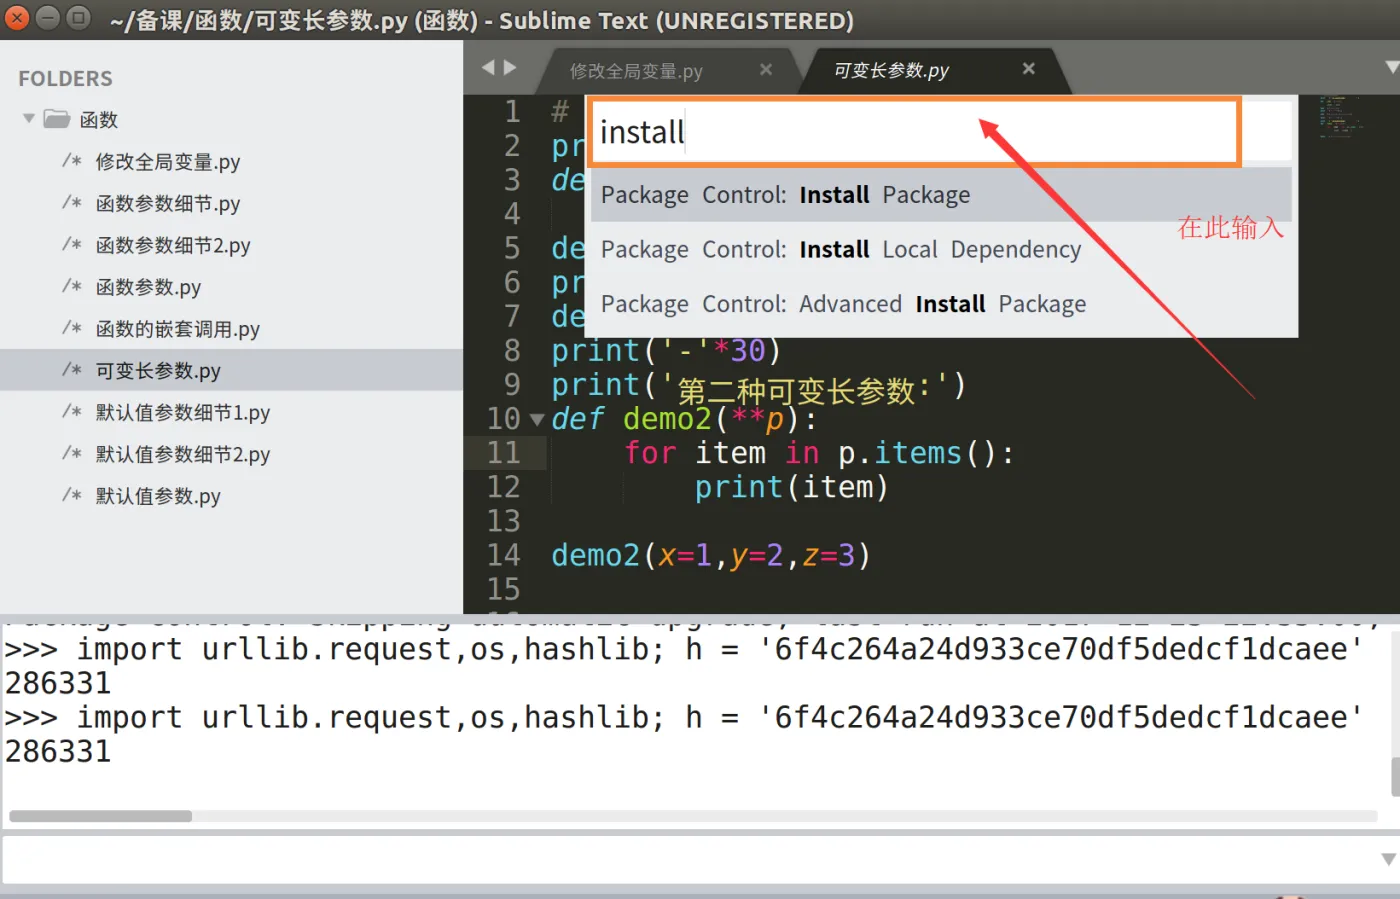Viewport: 1400px width, 899px height.
Task: Open 默认值参数.py in the sidebar
Action: (x=158, y=497)
